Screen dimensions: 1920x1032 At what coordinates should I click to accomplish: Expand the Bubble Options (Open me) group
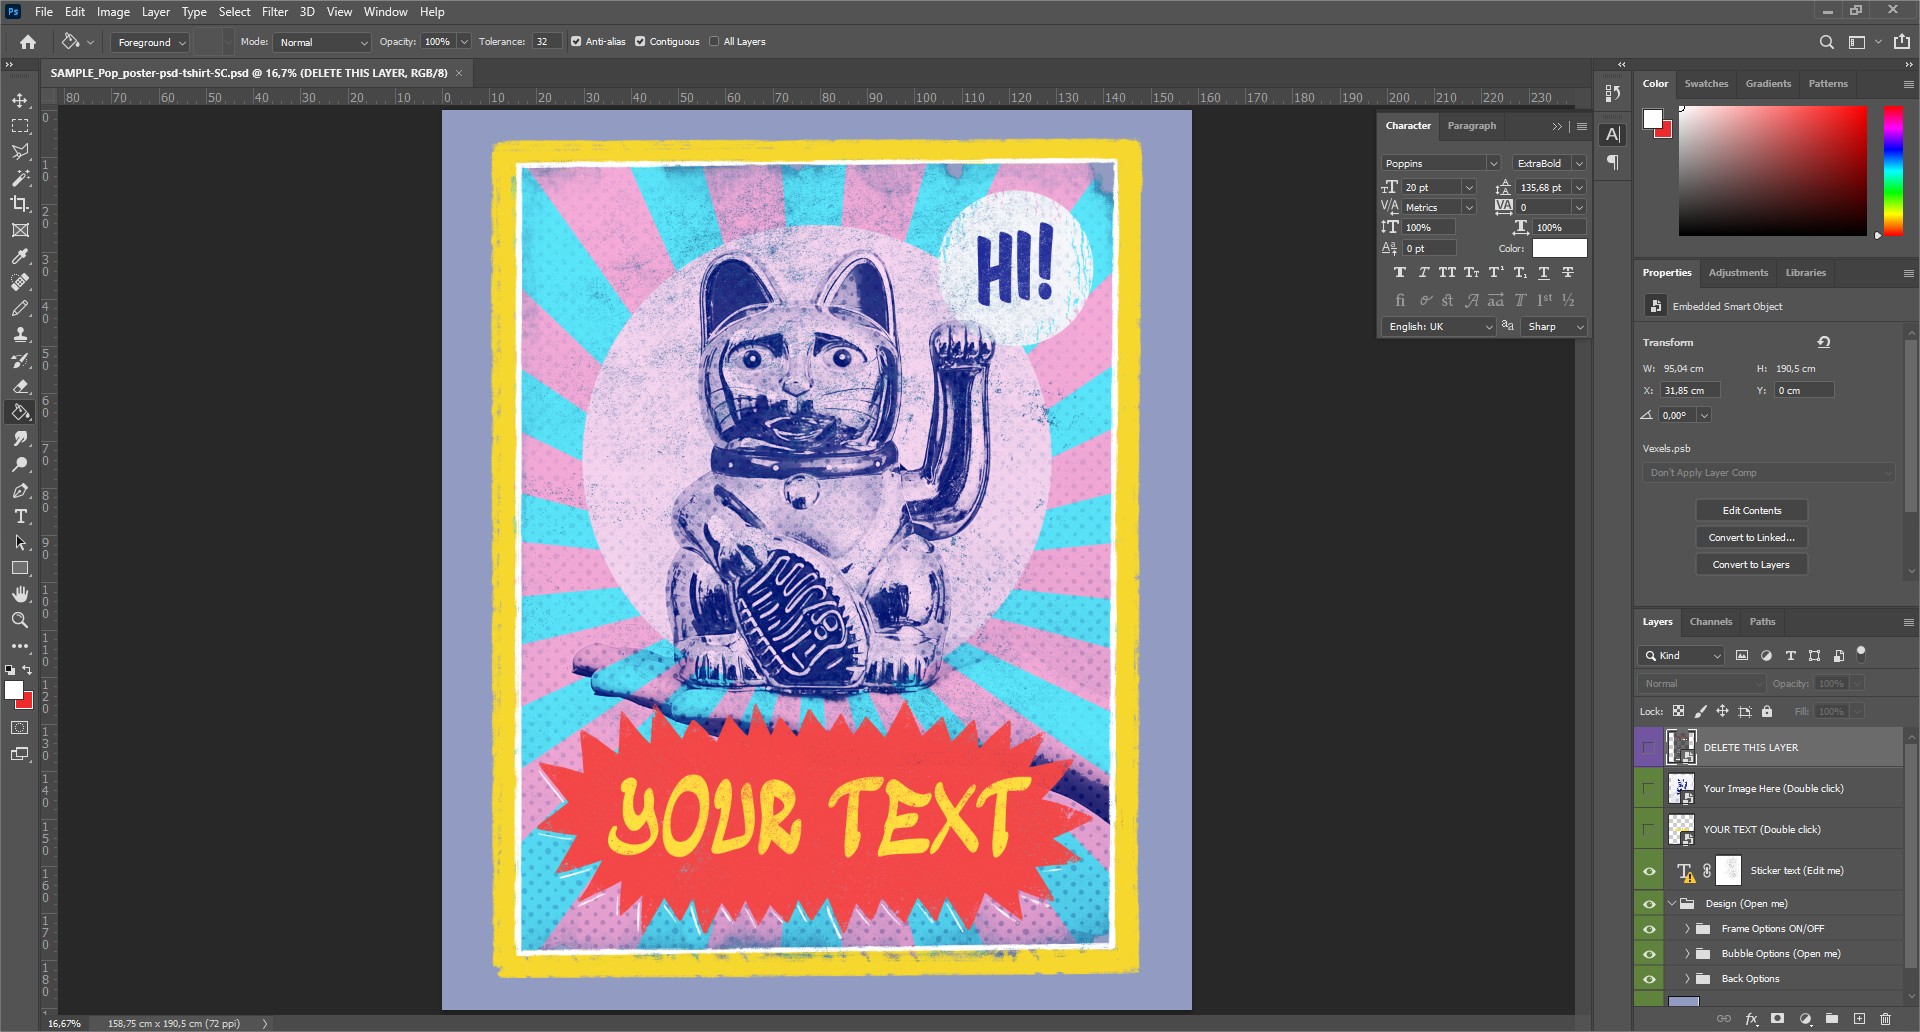tap(1687, 954)
